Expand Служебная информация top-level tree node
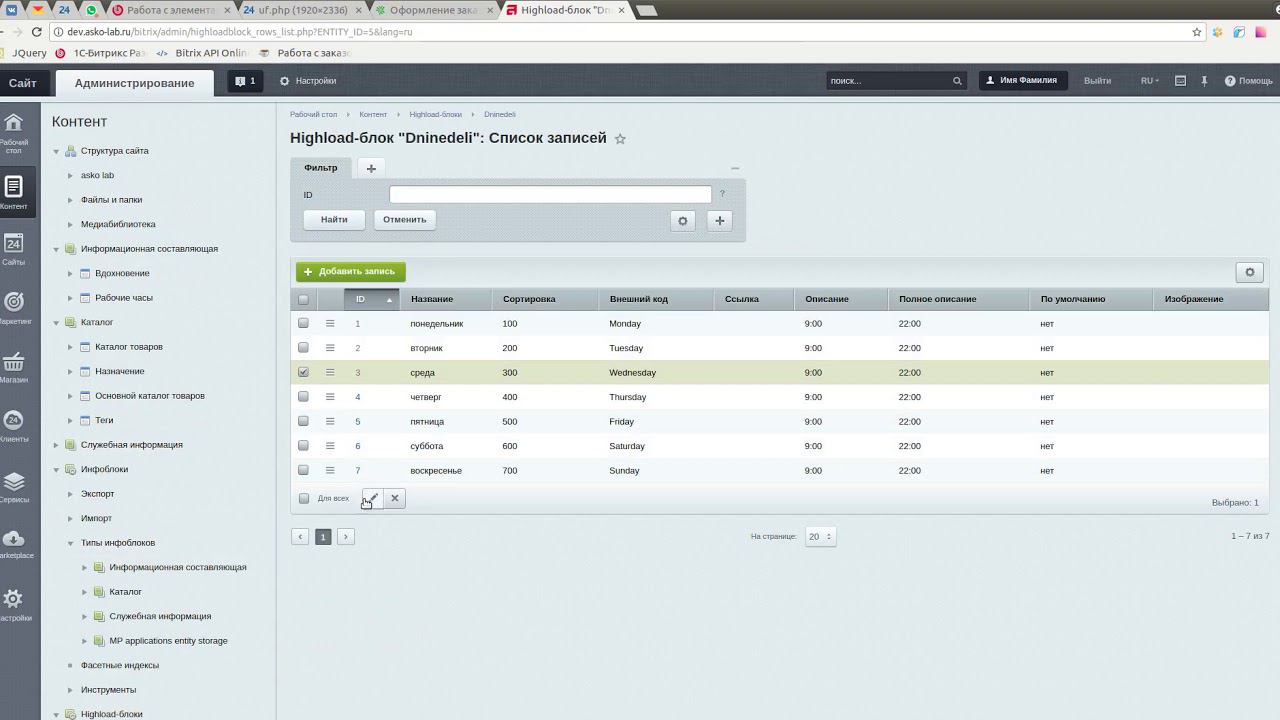 point(56,445)
